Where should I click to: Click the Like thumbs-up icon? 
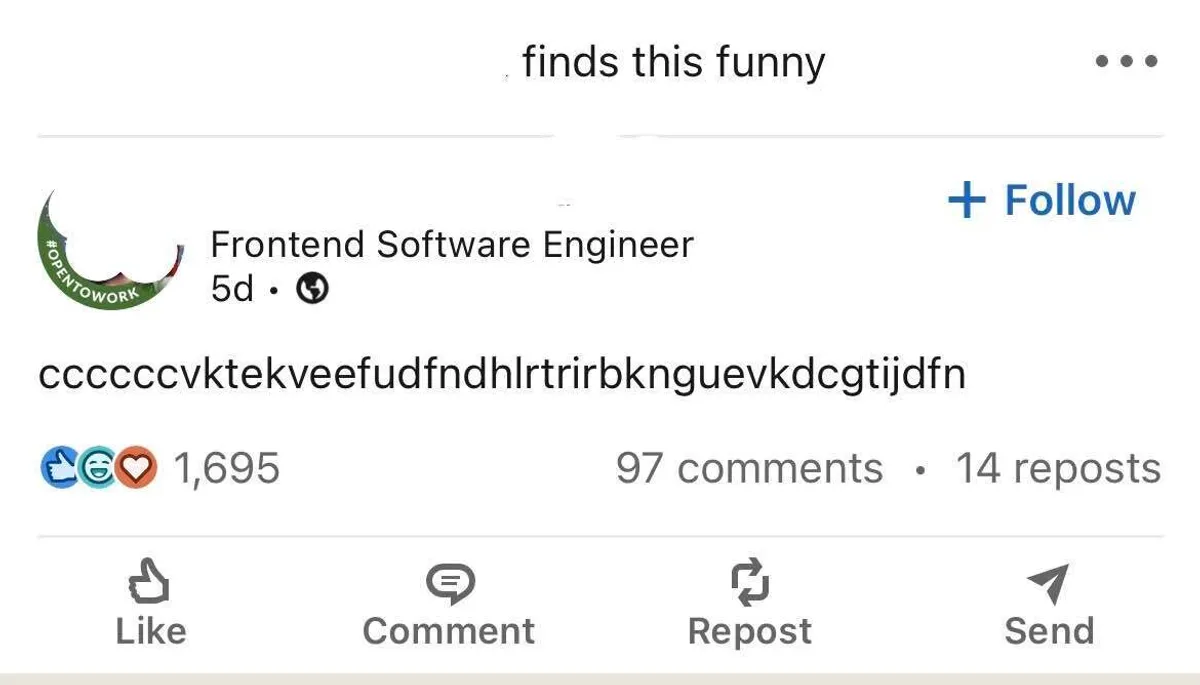[x=150, y=583]
